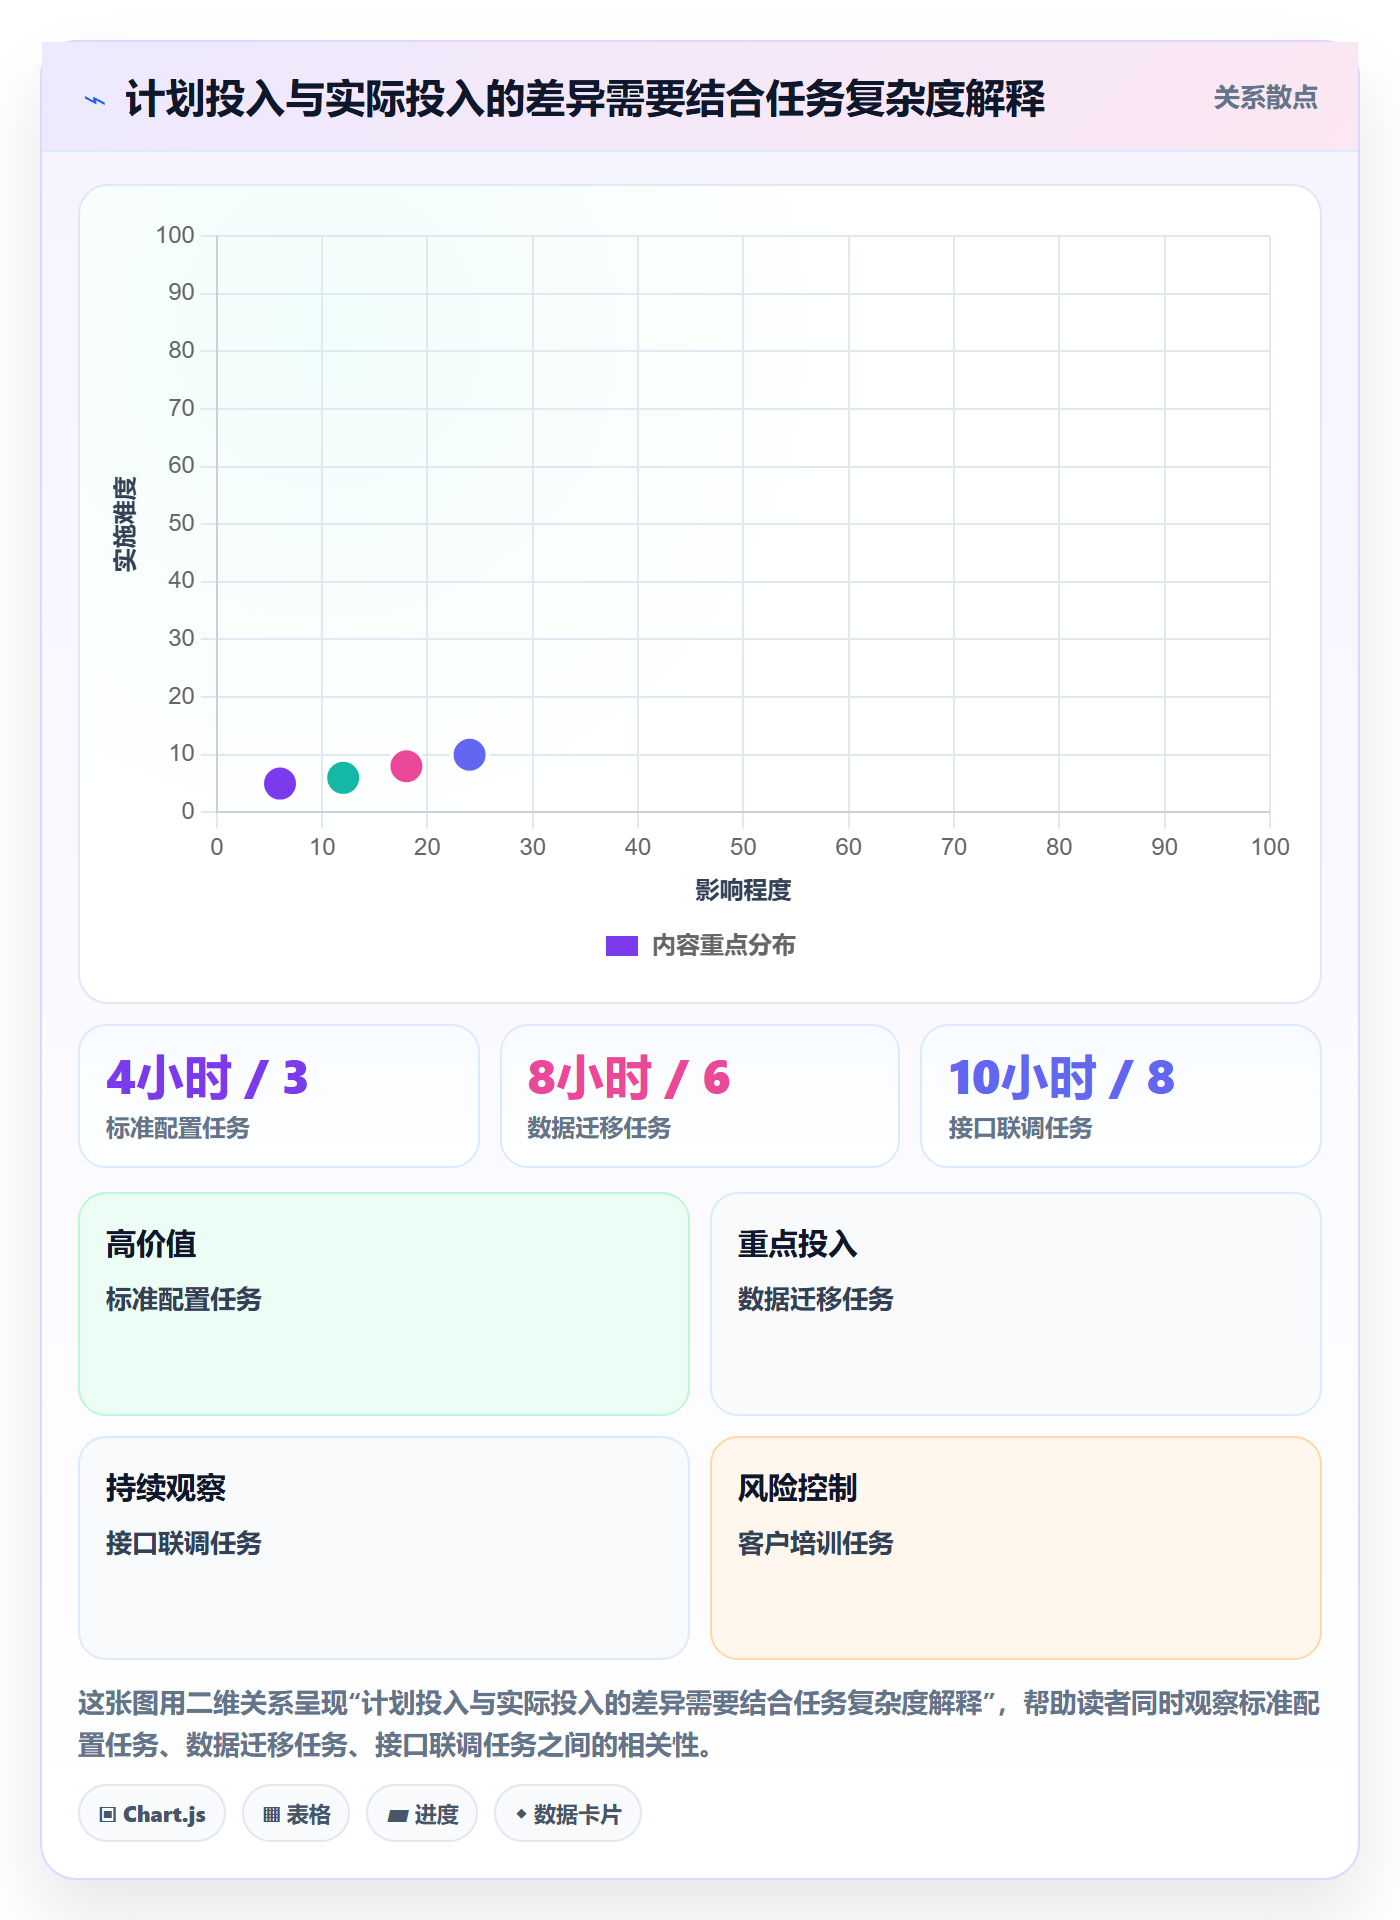Image resolution: width=1400 pixels, height=1920 pixels.
Task: Click the 数据卡片 tag chip
Action: click(x=568, y=1814)
